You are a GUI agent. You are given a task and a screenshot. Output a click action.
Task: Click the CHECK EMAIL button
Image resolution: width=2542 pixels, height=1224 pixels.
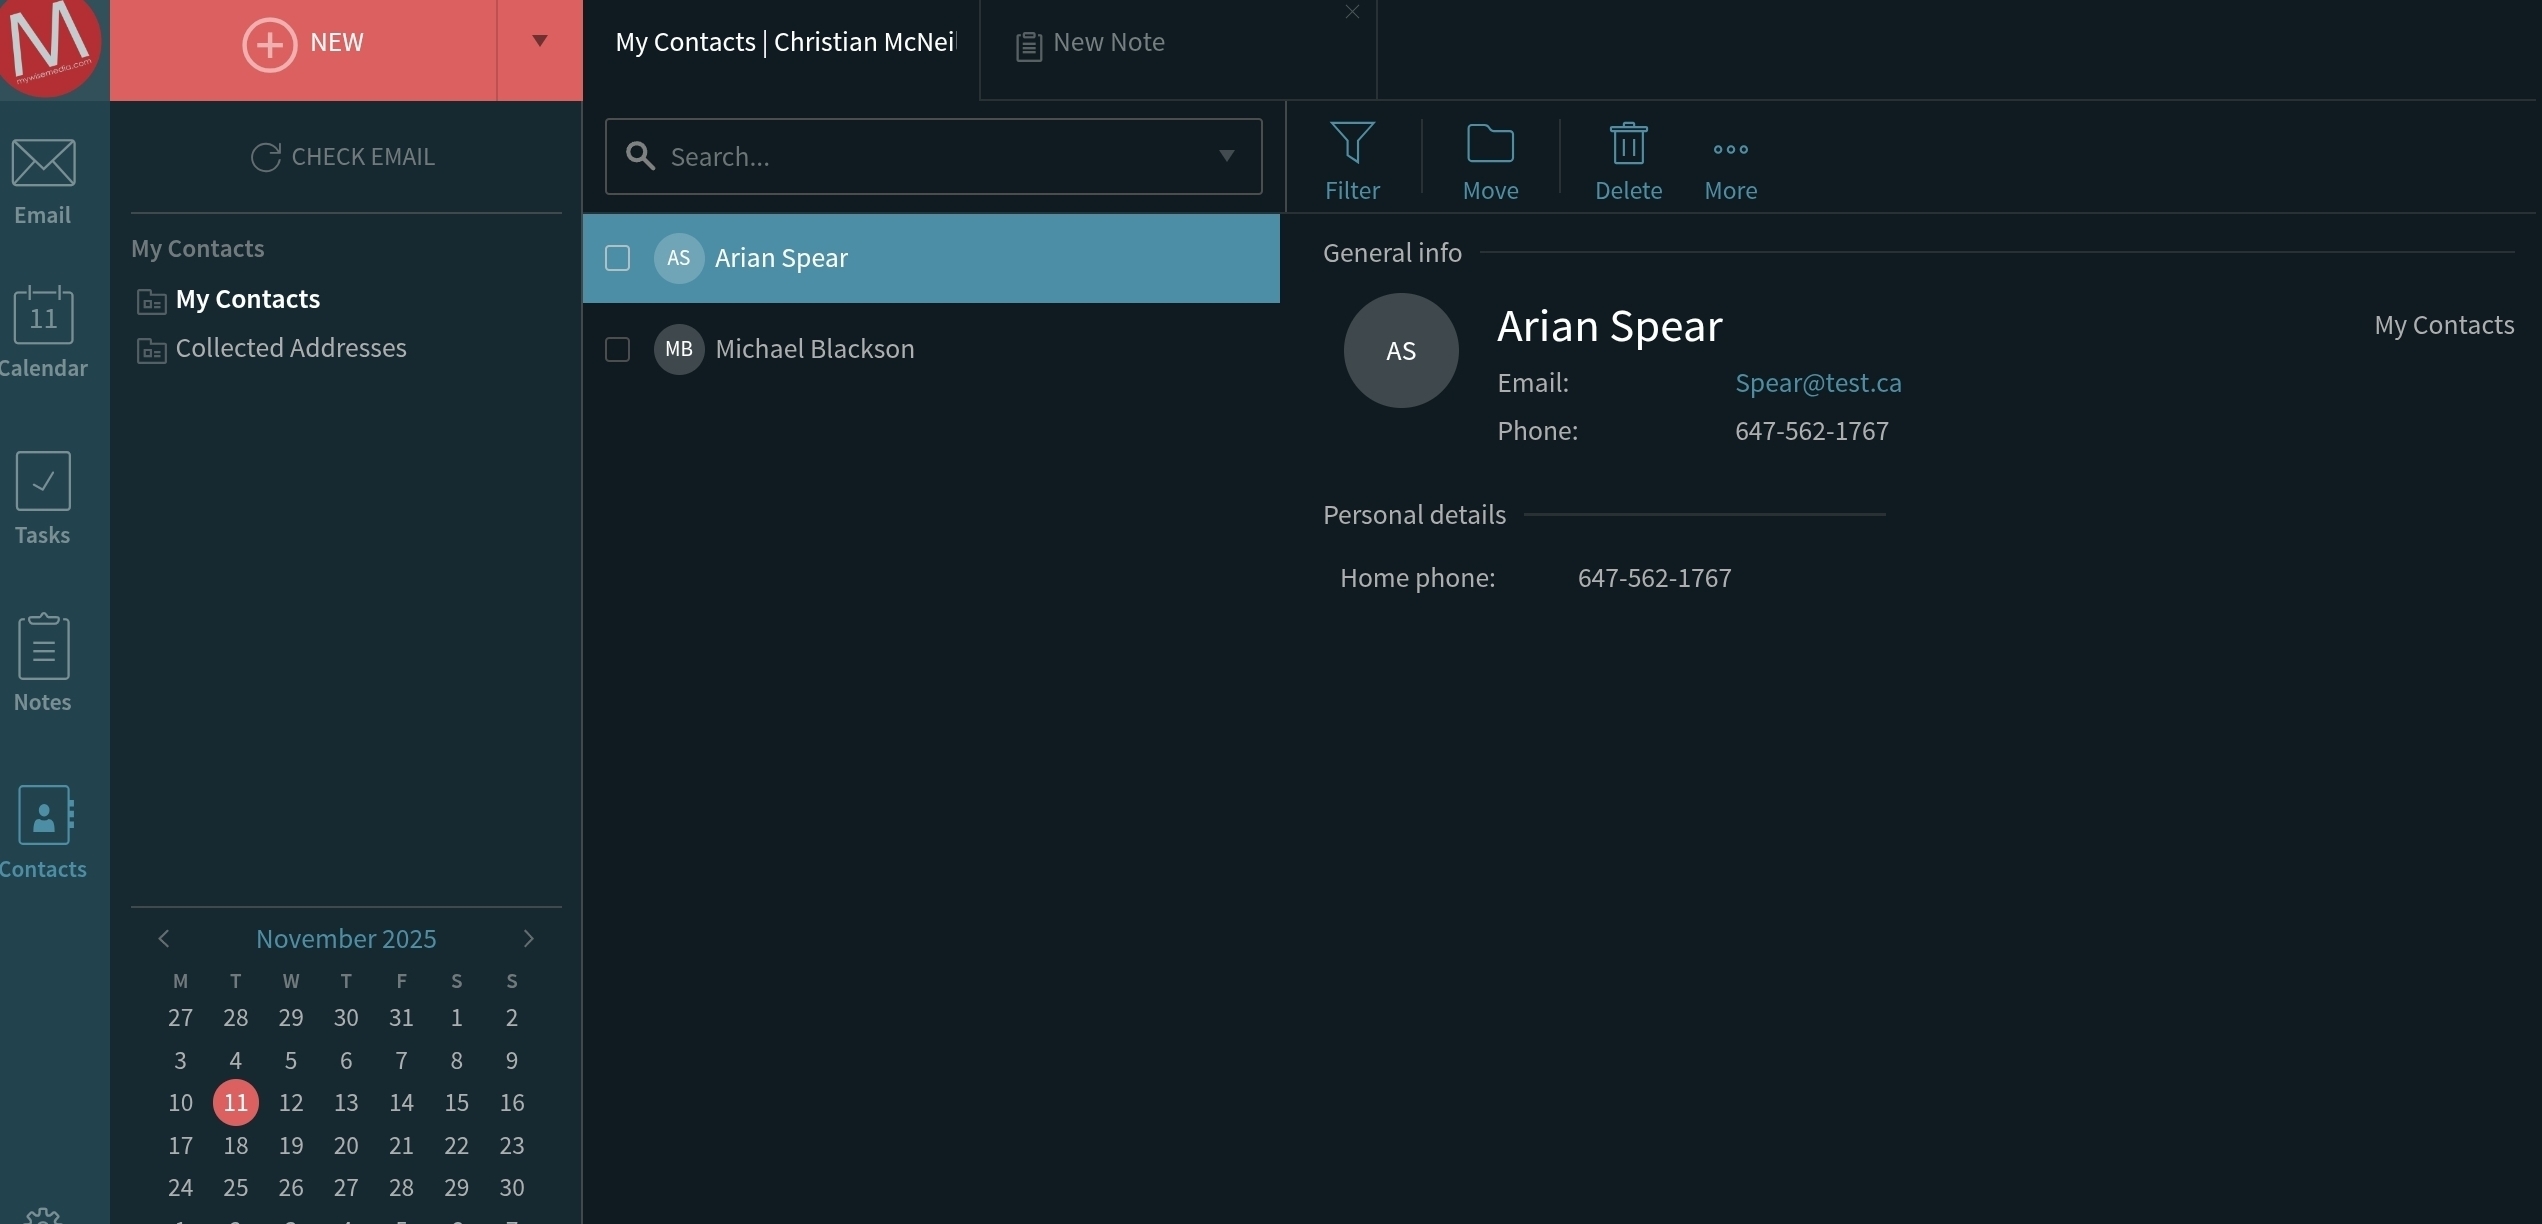tap(343, 157)
